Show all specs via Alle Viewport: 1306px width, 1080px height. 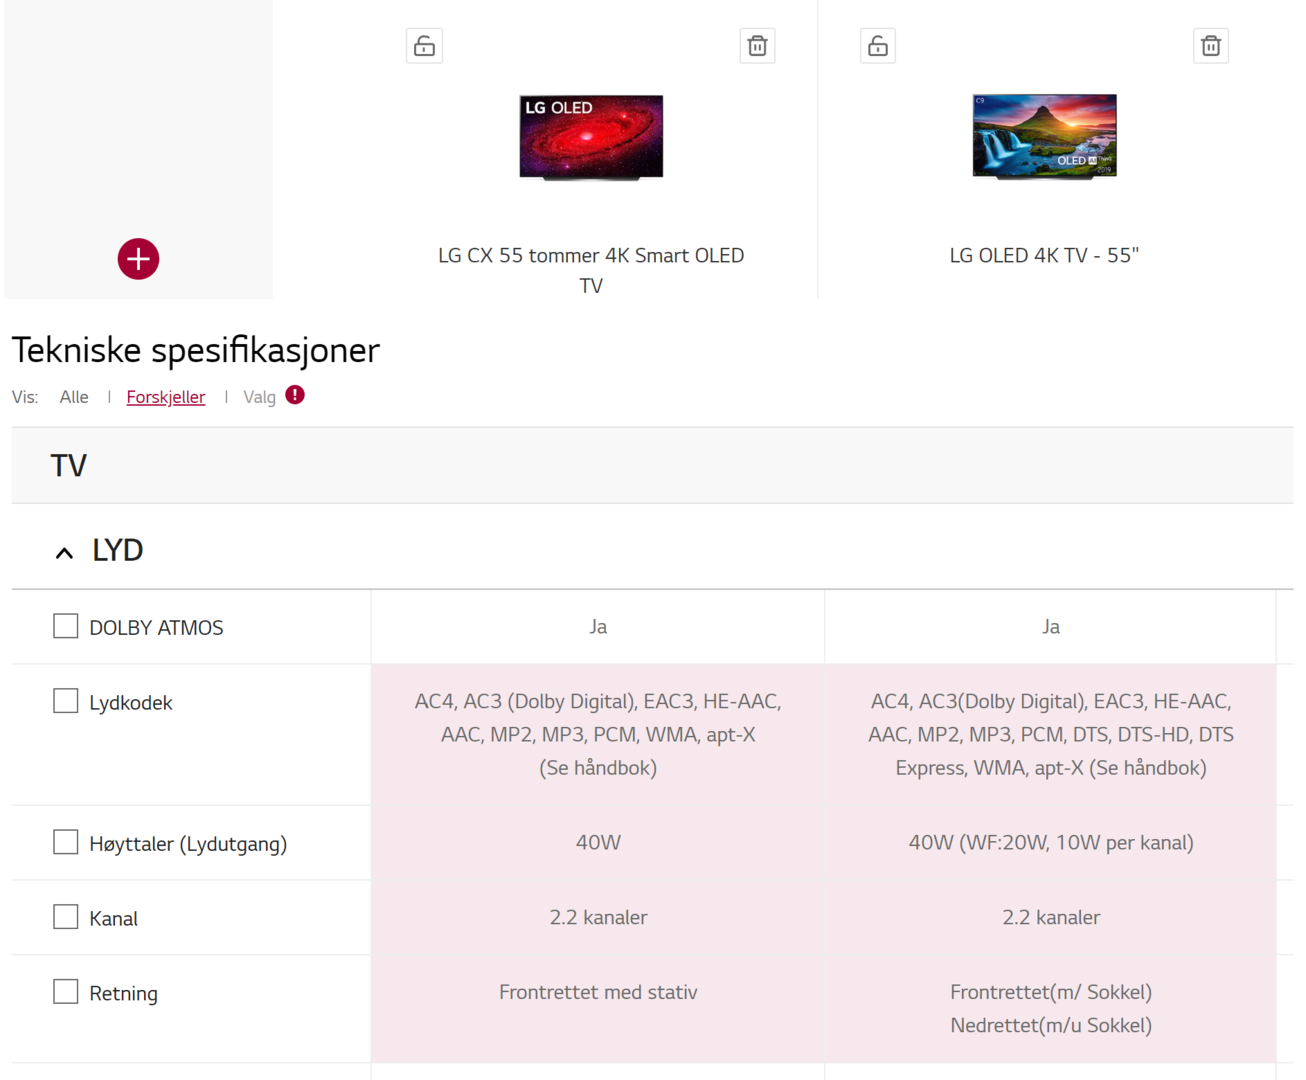pyautogui.click(x=74, y=397)
